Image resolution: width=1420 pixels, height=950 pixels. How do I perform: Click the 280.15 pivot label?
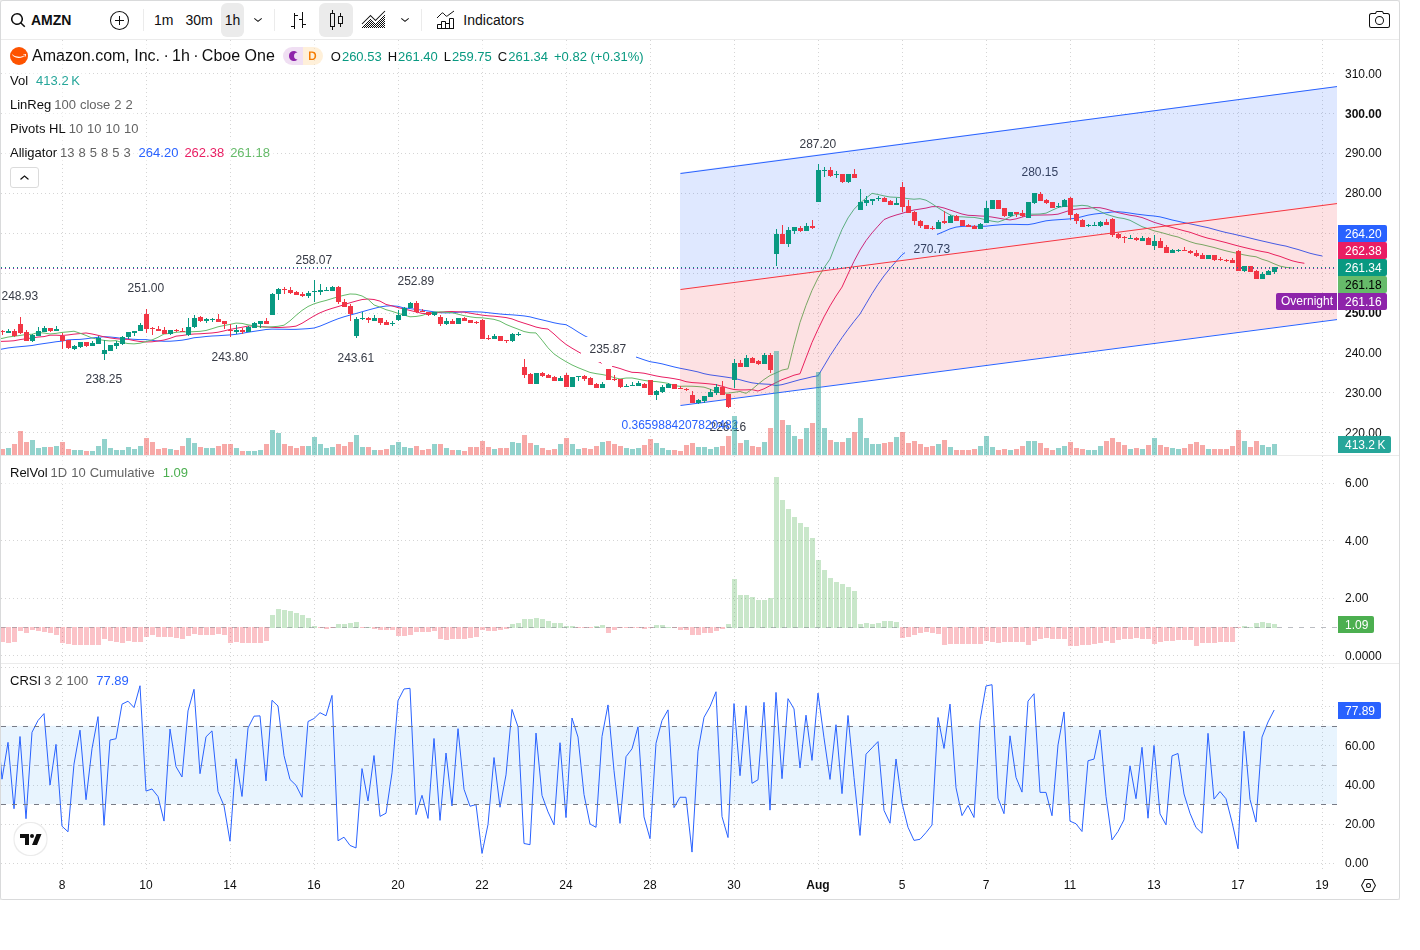[x=1040, y=172]
